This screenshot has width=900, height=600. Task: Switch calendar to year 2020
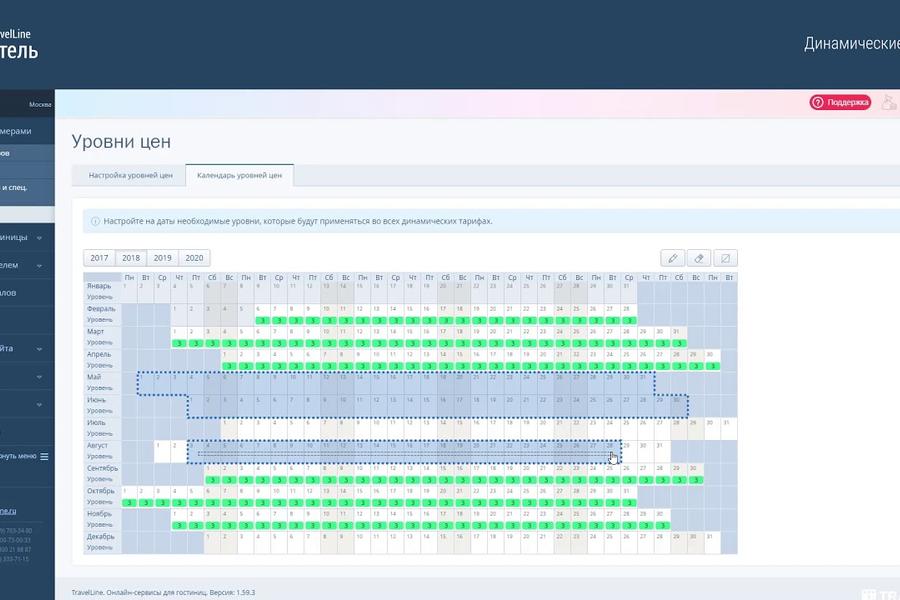coord(194,257)
